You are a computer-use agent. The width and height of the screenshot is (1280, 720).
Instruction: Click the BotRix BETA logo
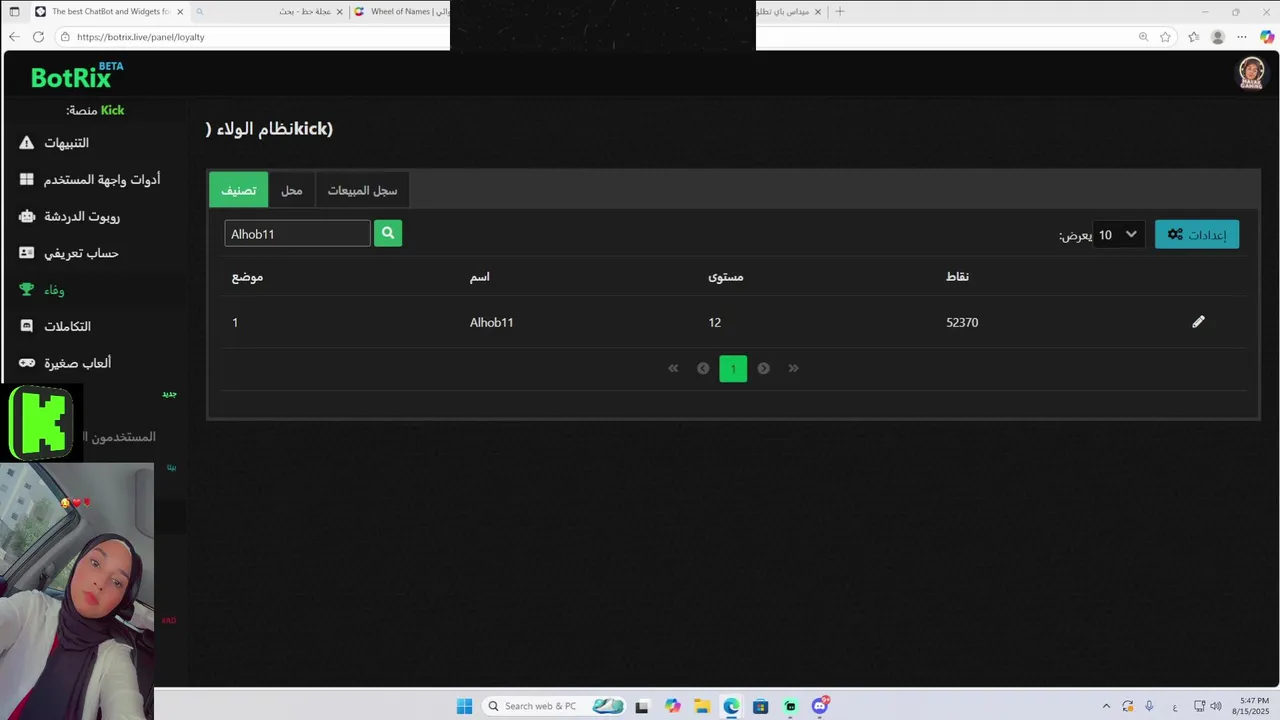coord(77,75)
